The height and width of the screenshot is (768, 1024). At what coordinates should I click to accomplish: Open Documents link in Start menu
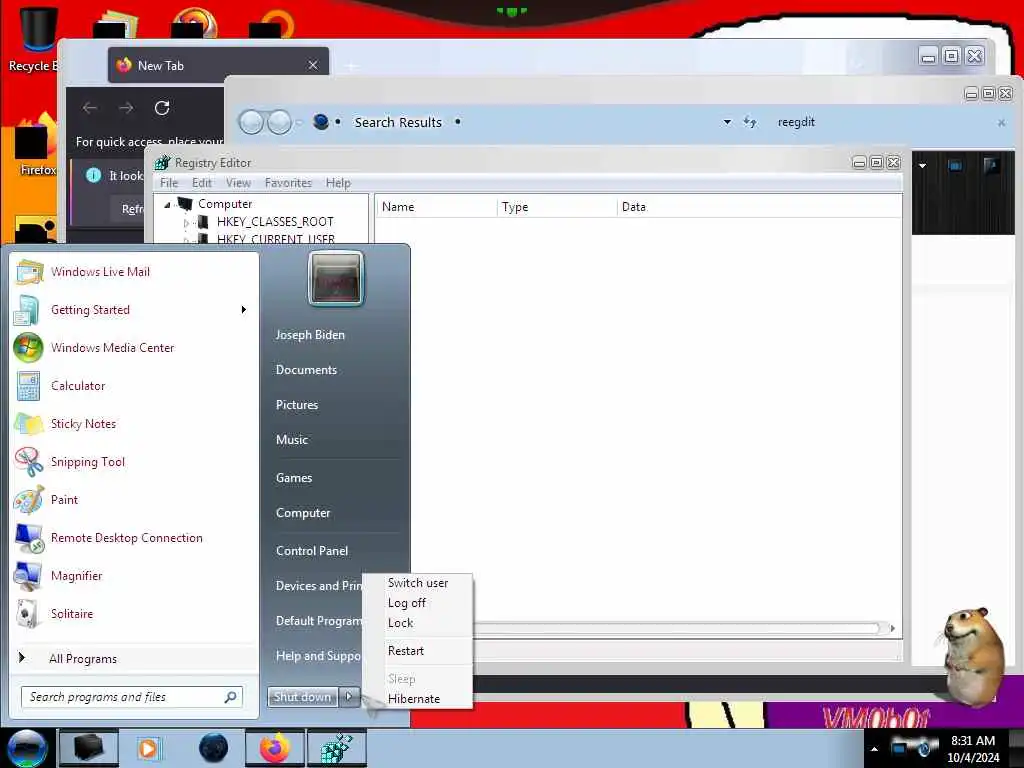point(306,370)
